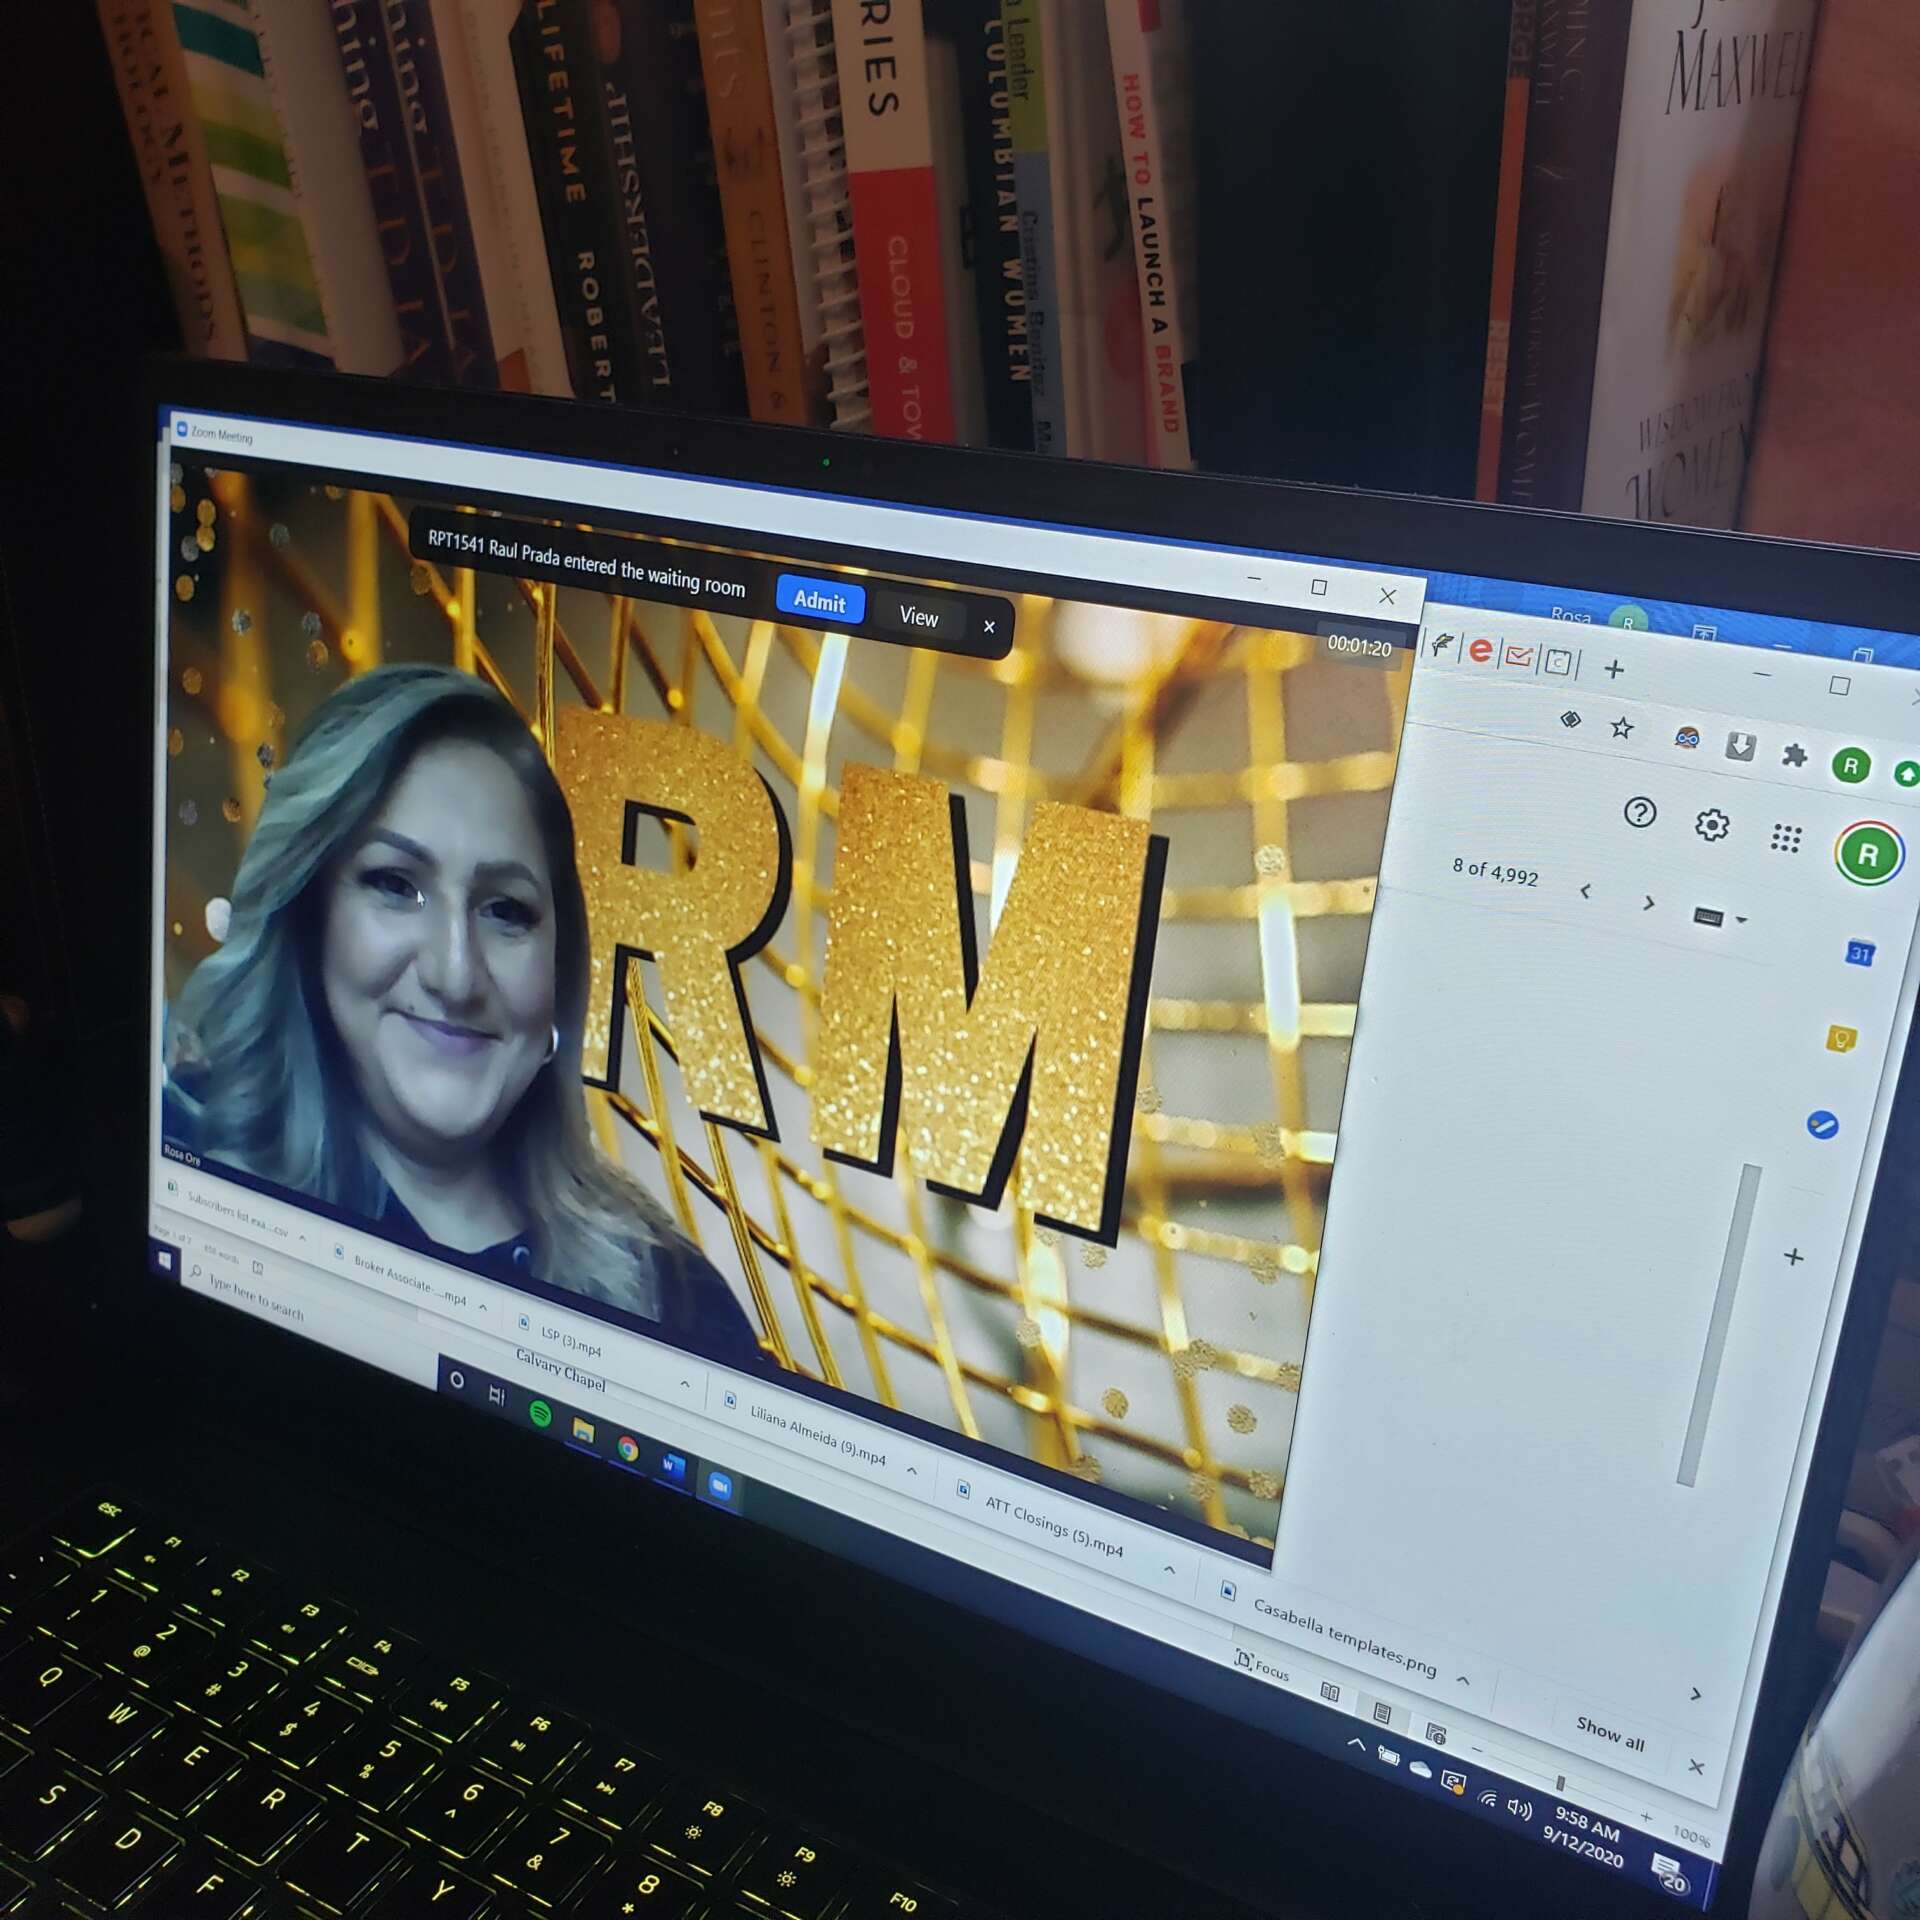Go to the newer email arrow
The height and width of the screenshot is (1920, 1920).
pyautogui.click(x=1586, y=890)
